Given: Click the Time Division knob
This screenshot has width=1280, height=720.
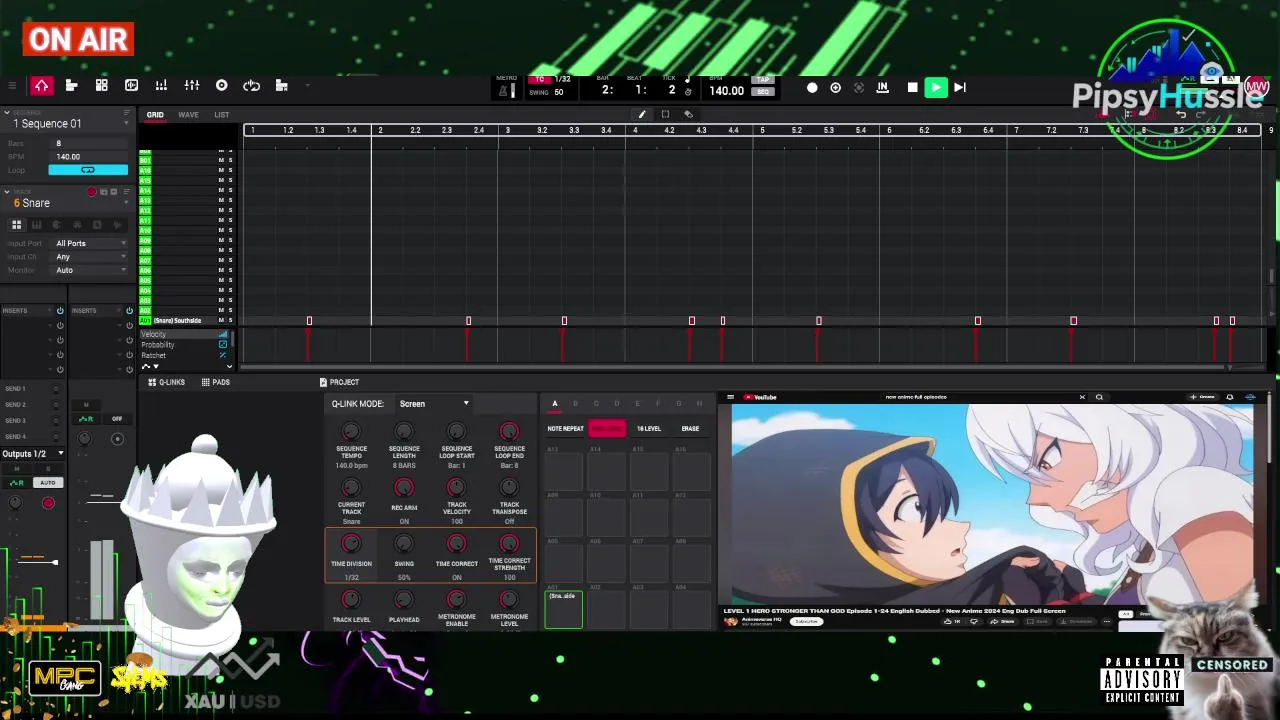Looking at the screenshot, I should (351, 544).
